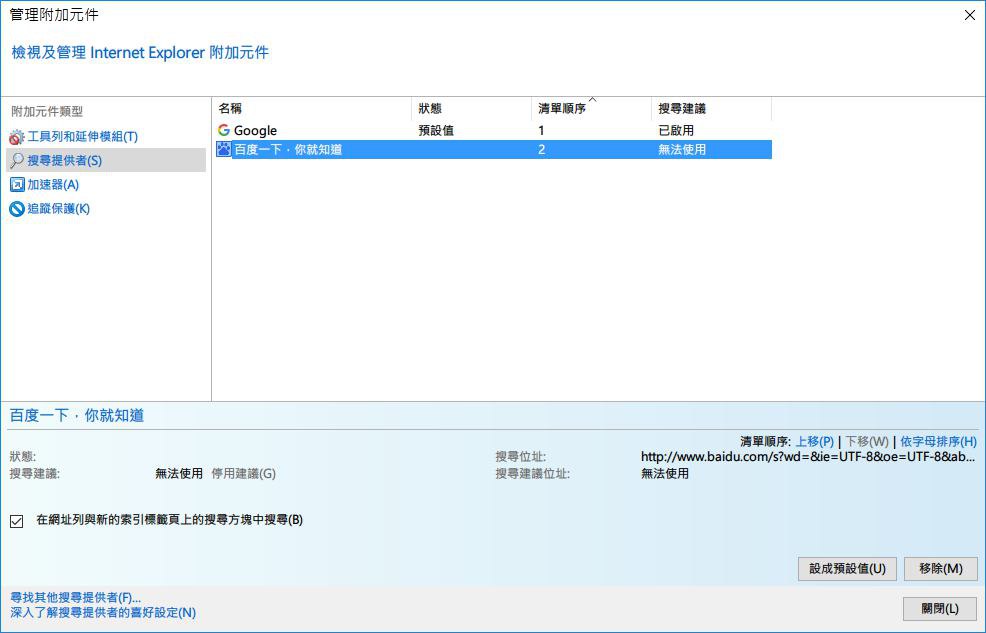This screenshot has height=633, width=986.
Task: Click the Tracking Protection blocked icon
Action: pyautogui.click(x=17, y=209)
